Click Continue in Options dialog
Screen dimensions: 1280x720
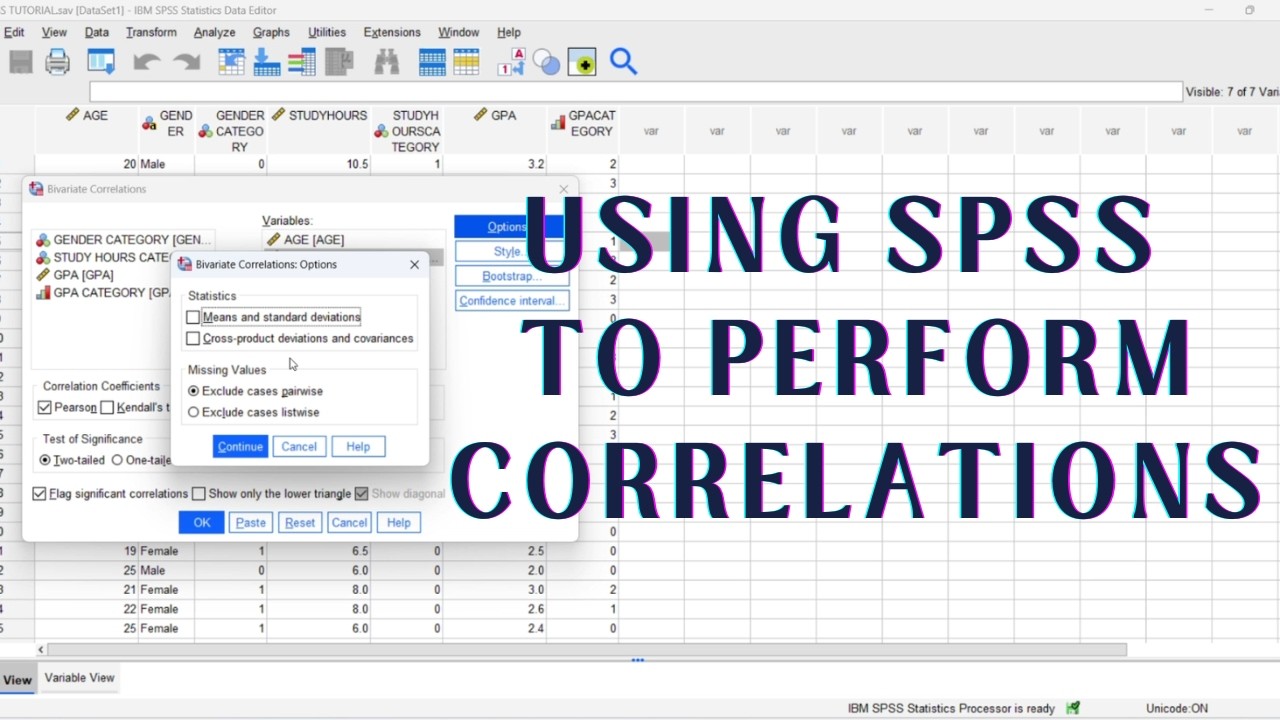pos(240,447)
